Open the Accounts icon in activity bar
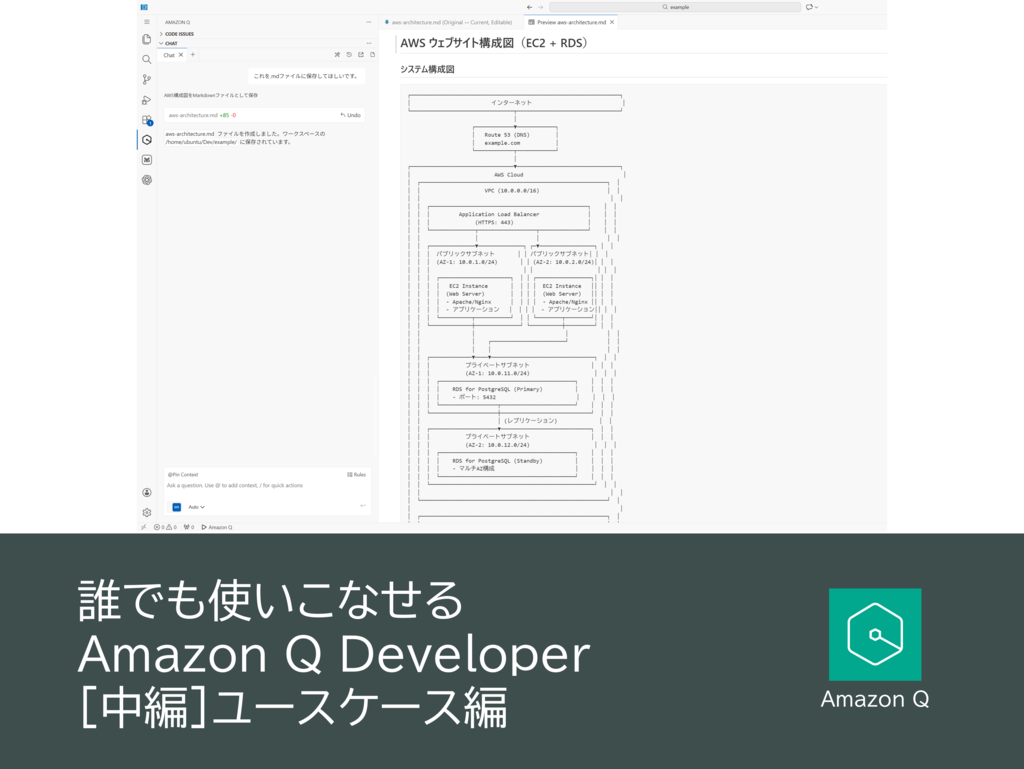This screenshot has height=769, width=1024. pos(147,492)
